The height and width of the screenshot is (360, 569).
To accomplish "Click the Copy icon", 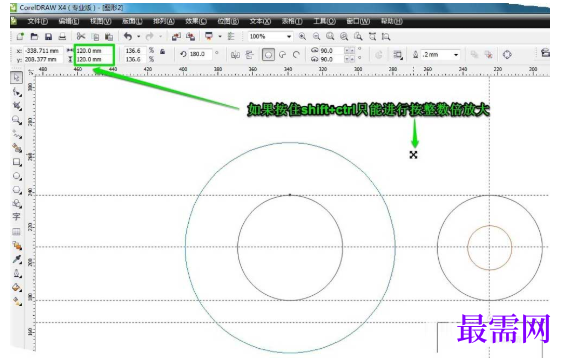I will coord(95,37).
